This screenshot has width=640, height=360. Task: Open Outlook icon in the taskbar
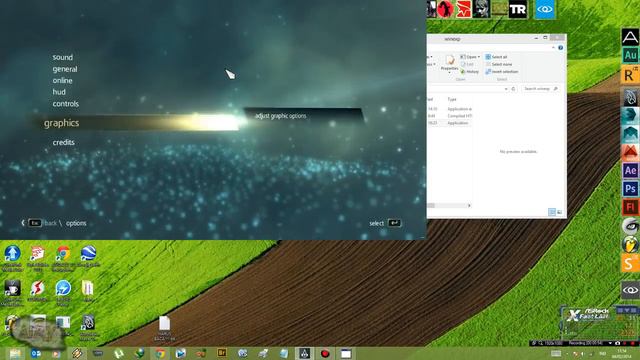click(x=36, y=353)
